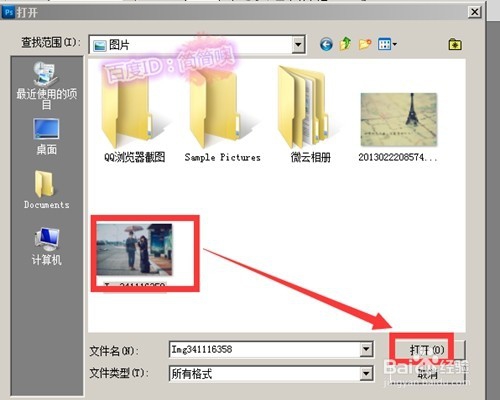500x400 pixels.
Task: Go up one folder level
Action: coord(346,44)
